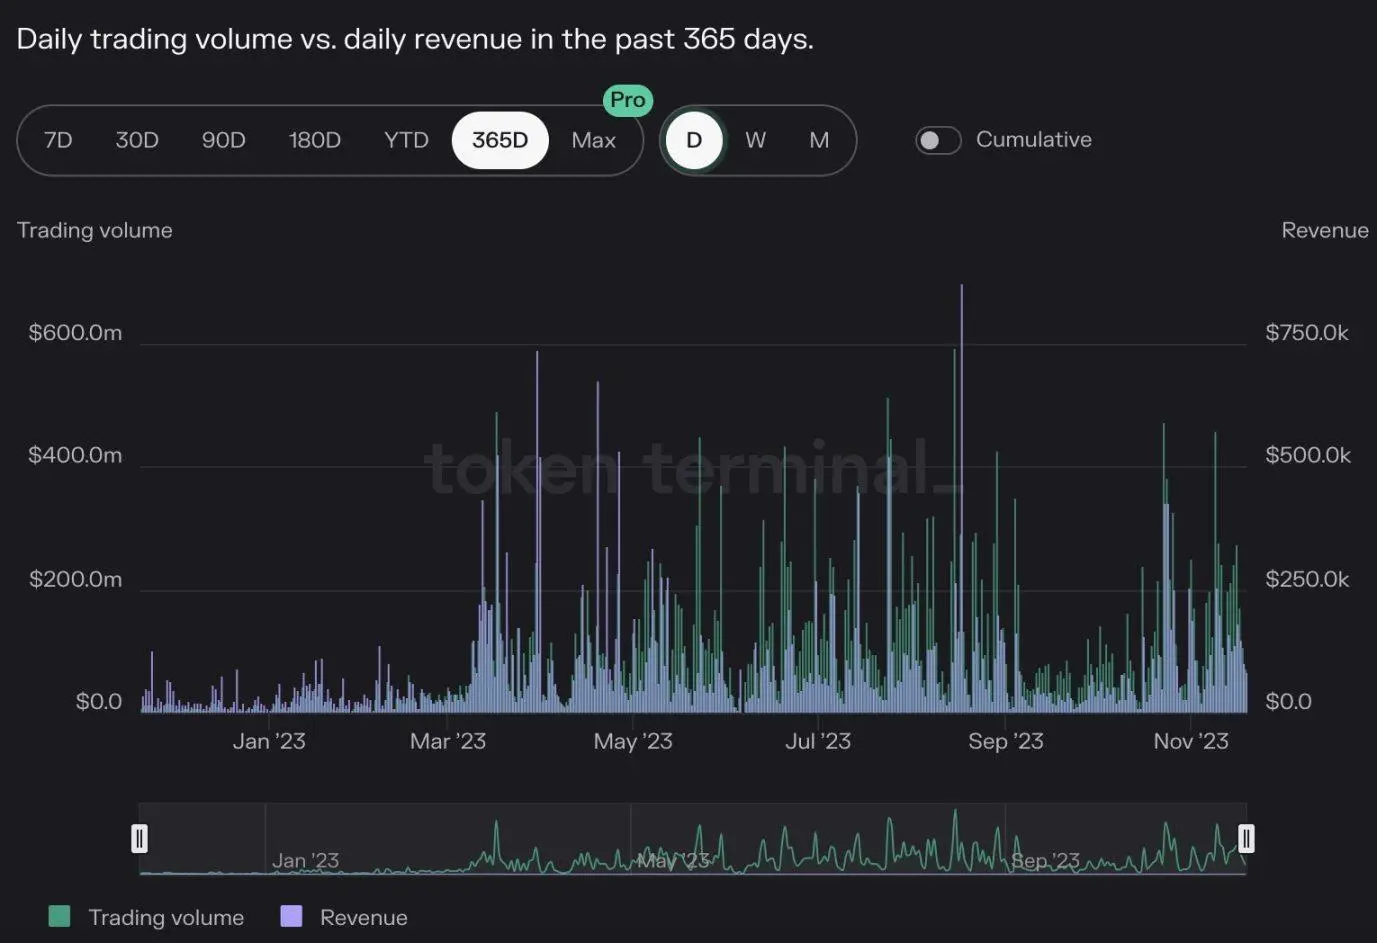Switch to YTD range

(406, 140)
